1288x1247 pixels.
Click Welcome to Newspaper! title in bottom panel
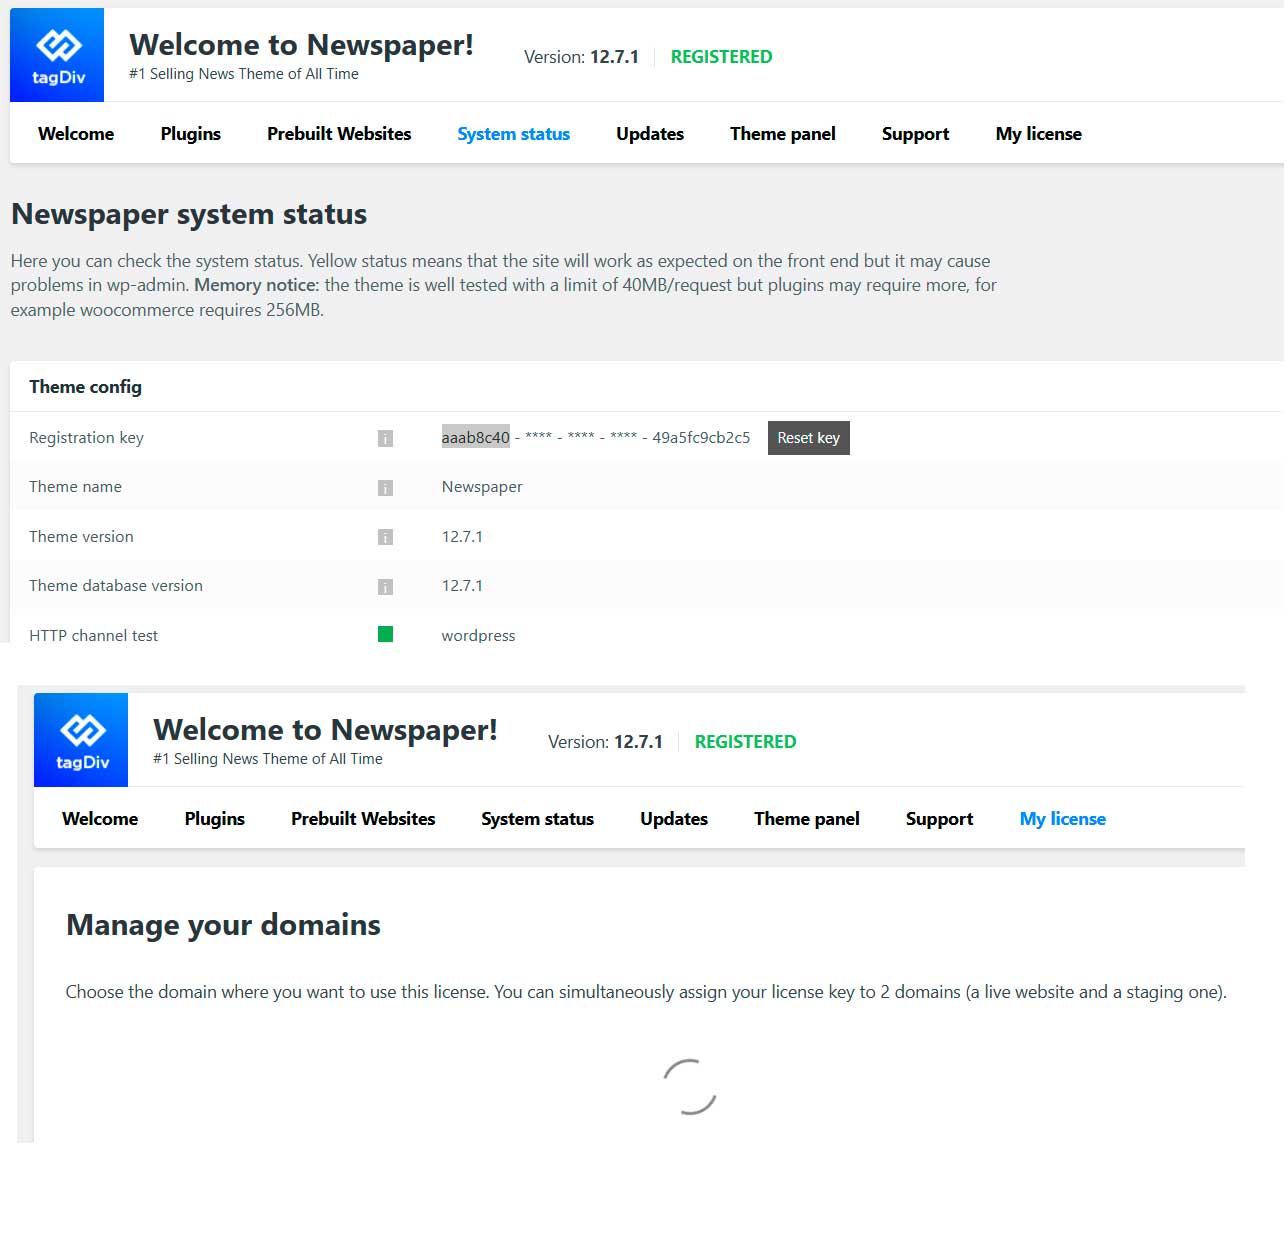325,730
